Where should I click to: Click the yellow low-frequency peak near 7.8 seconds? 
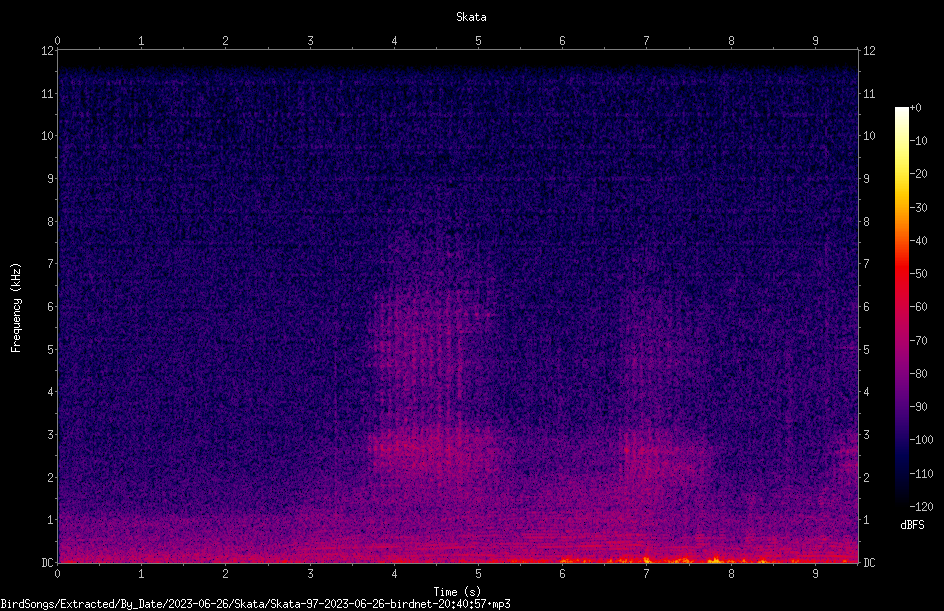coord(715,560)
